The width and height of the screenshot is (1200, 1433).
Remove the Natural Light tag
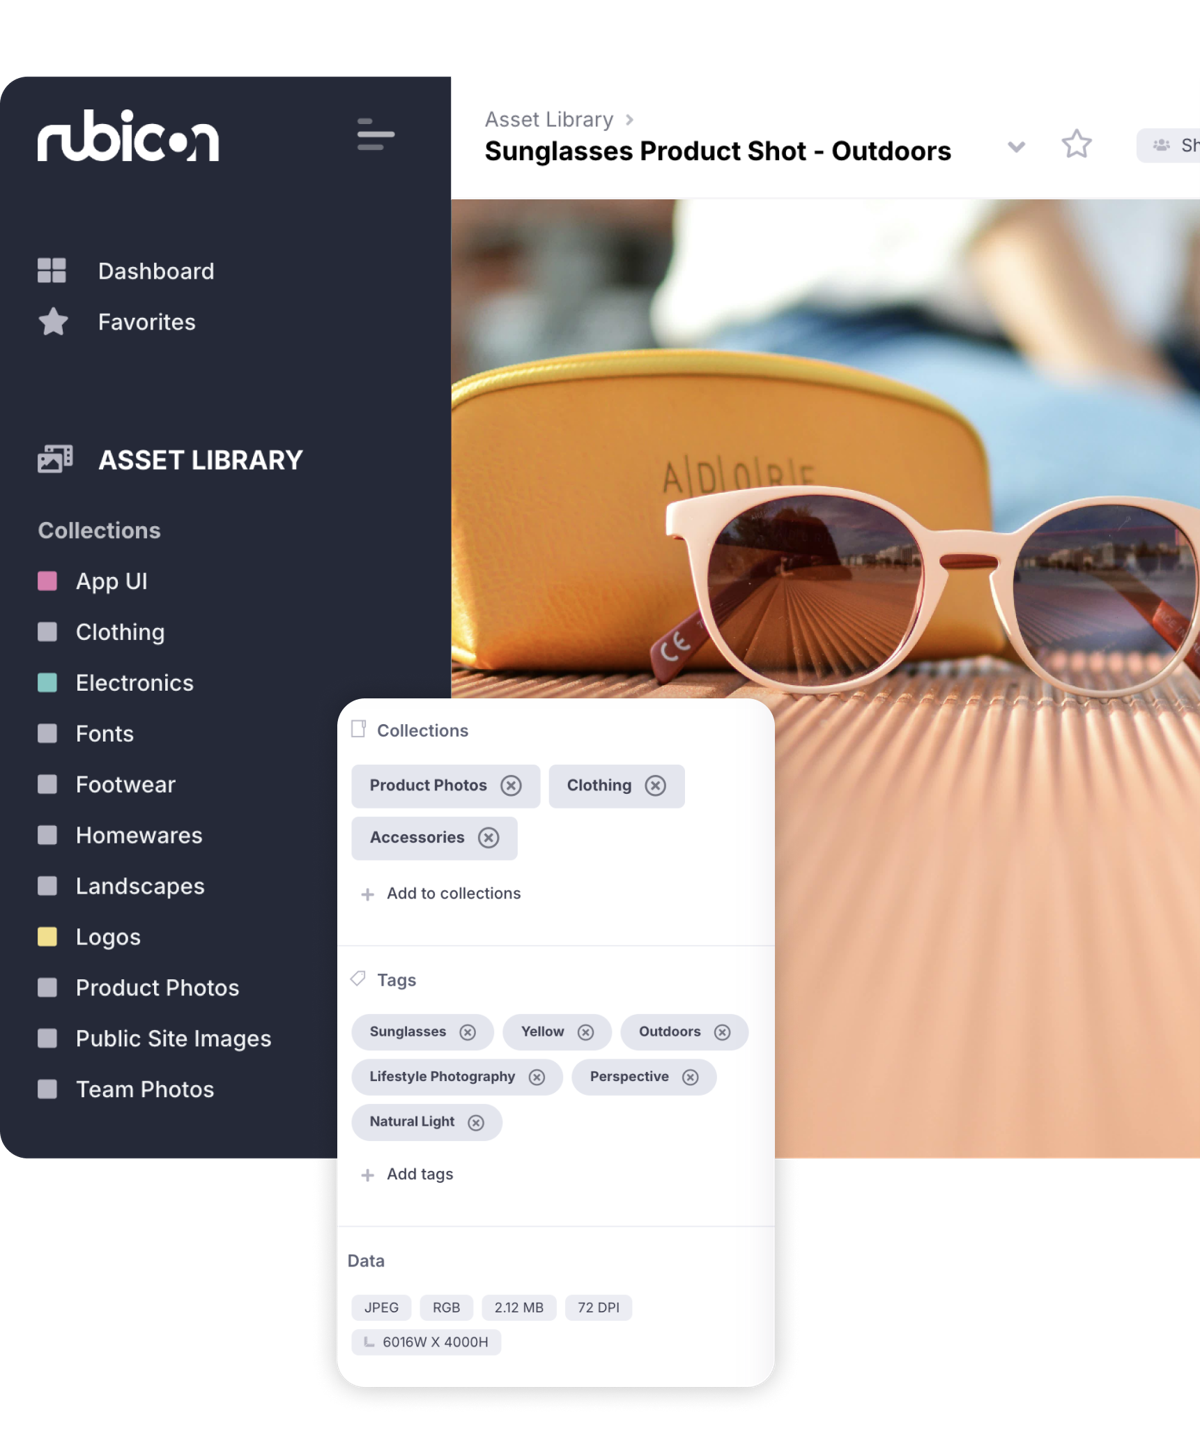(x=477, y=1122)
